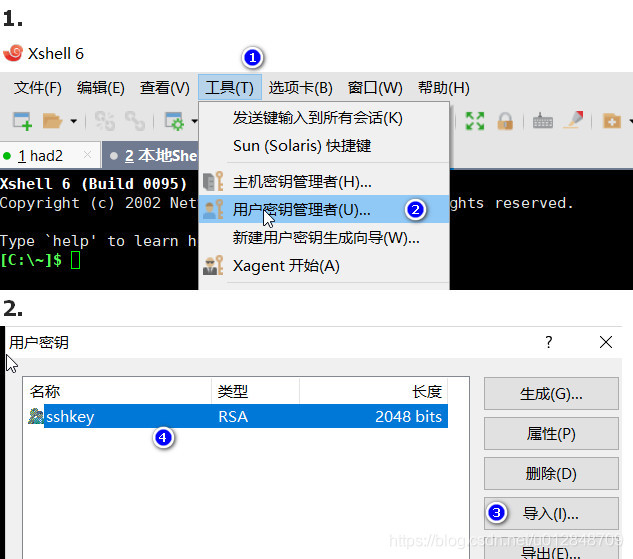Choose Sun (Solaris) 快捷键 menu entry
Viewport: 633px width, 559px height.
(x=324, y=145)
